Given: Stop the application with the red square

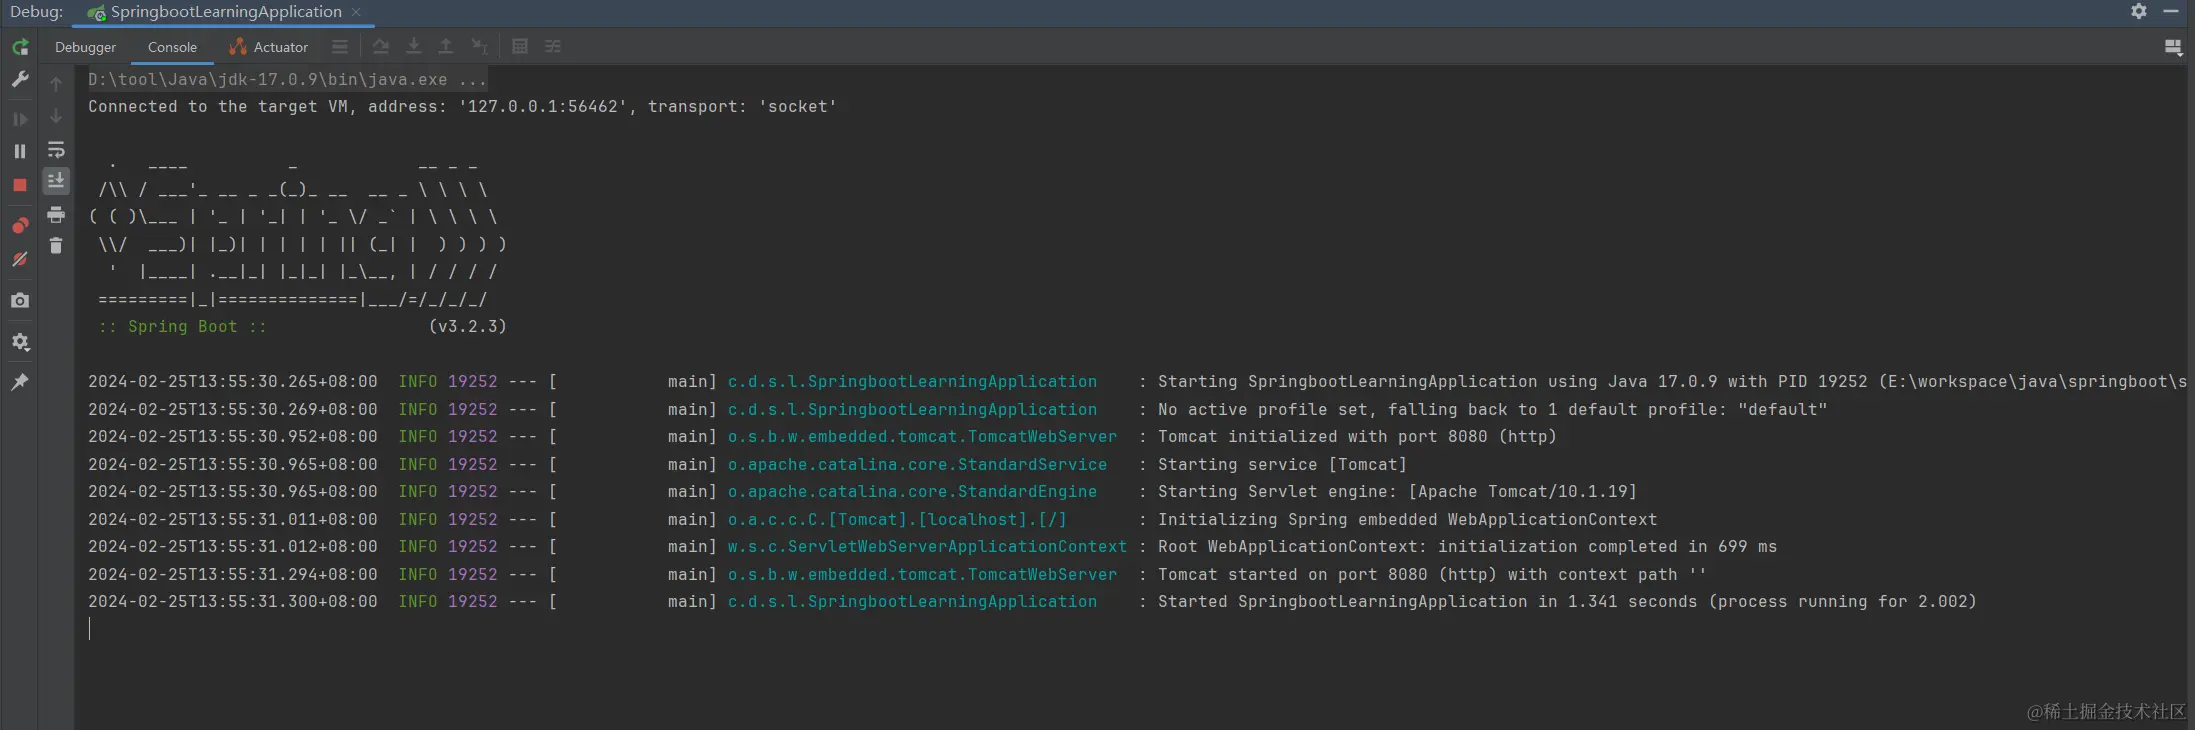Looking at the screenshot, I should coord(20,185).
